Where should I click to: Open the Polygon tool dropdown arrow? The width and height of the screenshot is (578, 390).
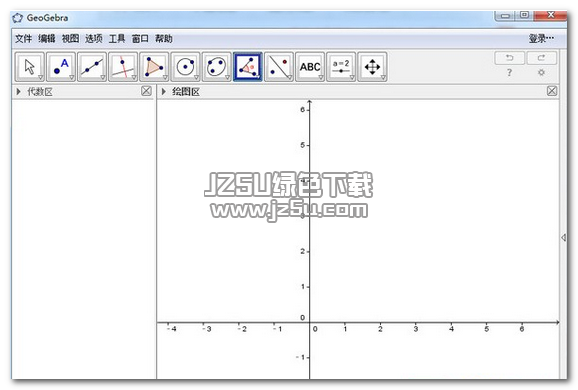coord(165,77)
